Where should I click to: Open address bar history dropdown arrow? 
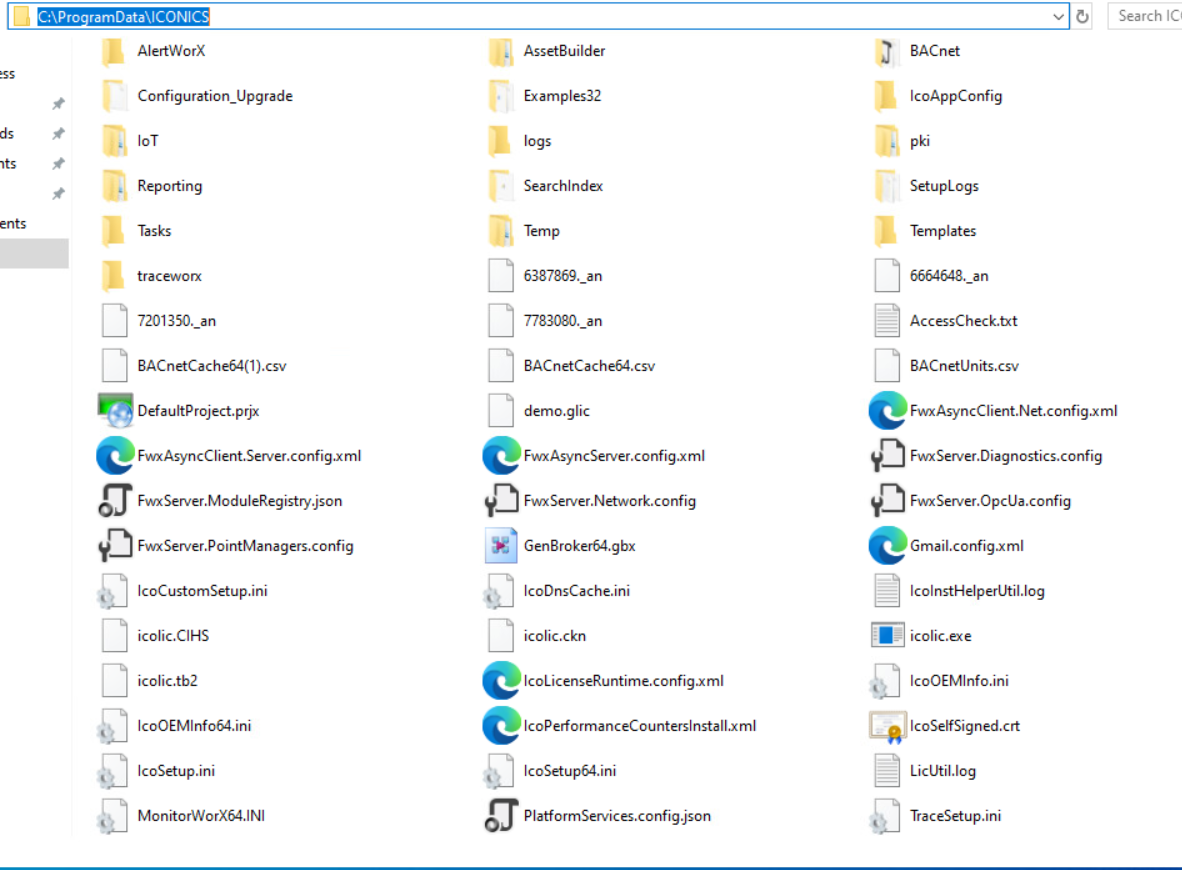click(1058, 17)
